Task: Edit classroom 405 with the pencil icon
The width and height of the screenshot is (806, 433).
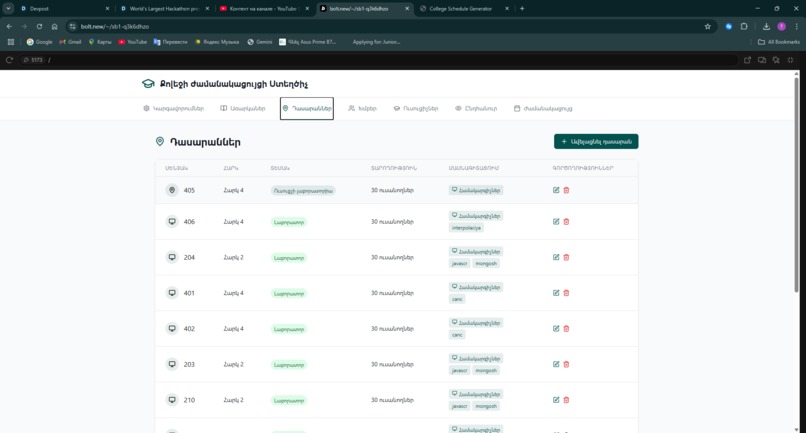Action: pyautogui.click(x=556, y=190)
